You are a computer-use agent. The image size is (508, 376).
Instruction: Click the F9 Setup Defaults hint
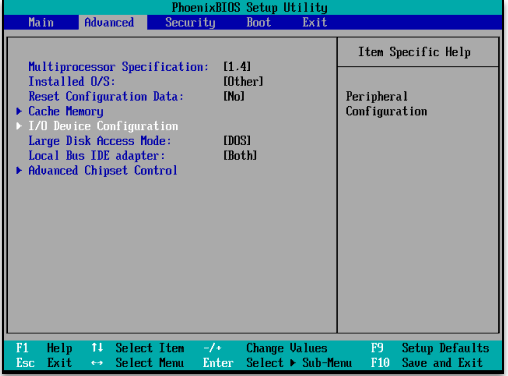coord(430,348)
